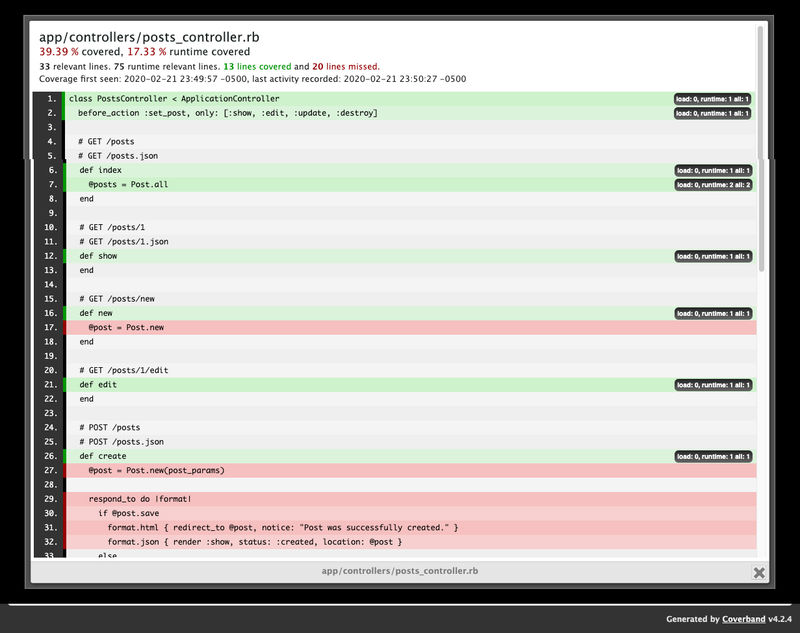Close the posts_controller.rb coverage dialog
Image resolution: width=800 pixels, height=633 pixels.
click(759, 572)
